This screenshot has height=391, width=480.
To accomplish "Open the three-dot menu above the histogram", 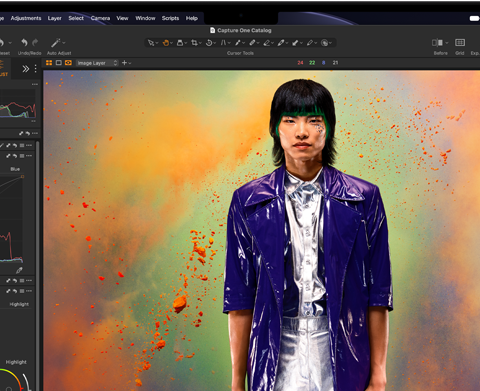I will coord(35,84).
